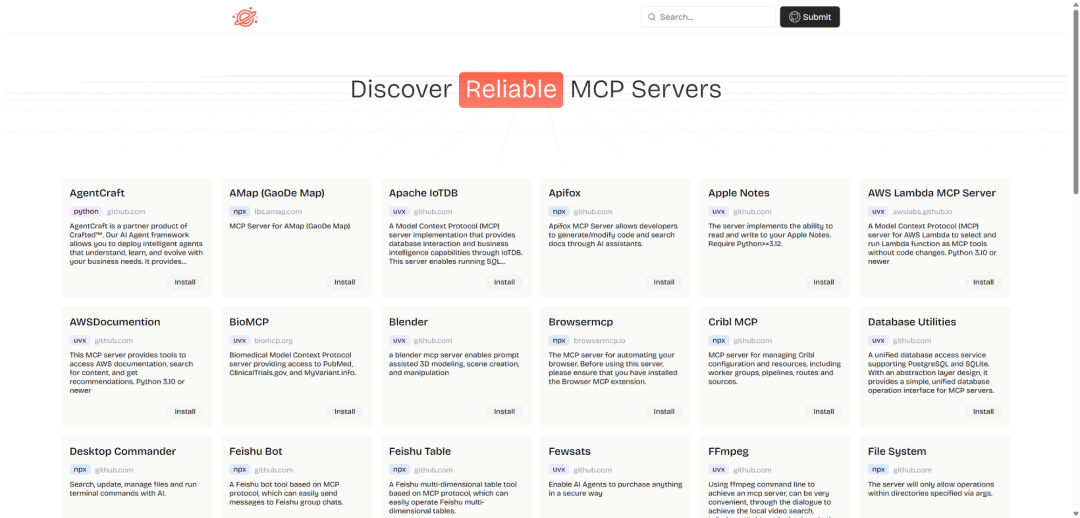The image size is (1080, 518).
Task: Open the Apifox card title
Action: pos(565,193)
